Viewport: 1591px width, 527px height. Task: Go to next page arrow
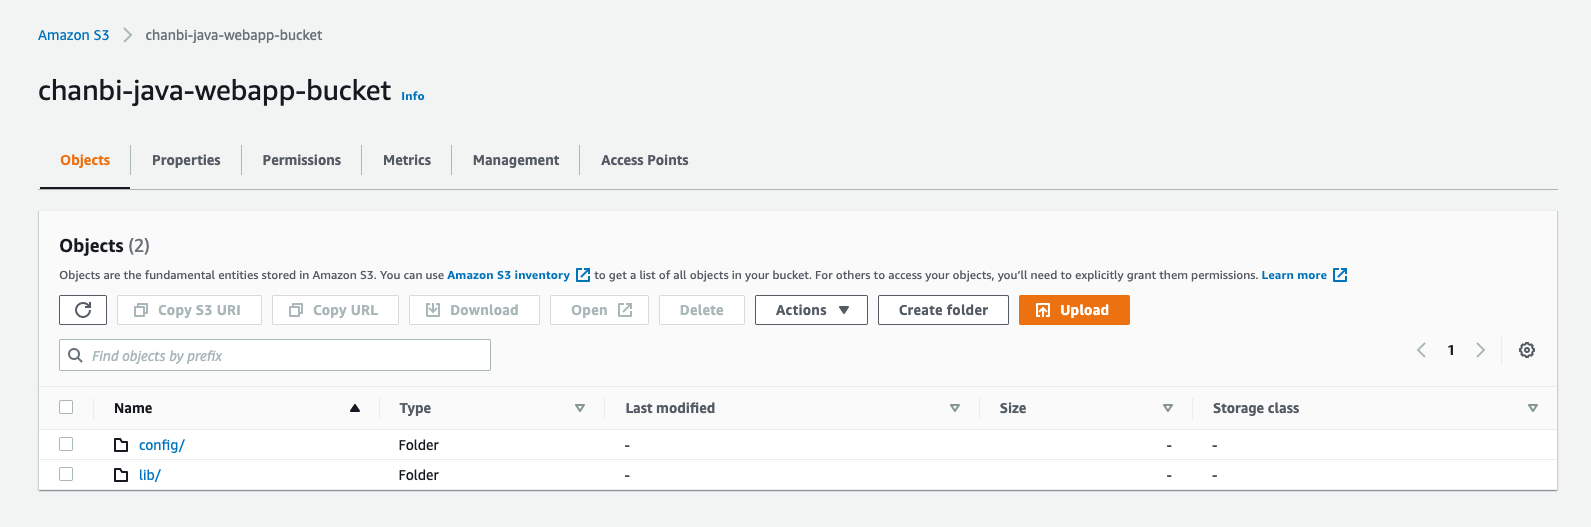tap(1481, 350)
